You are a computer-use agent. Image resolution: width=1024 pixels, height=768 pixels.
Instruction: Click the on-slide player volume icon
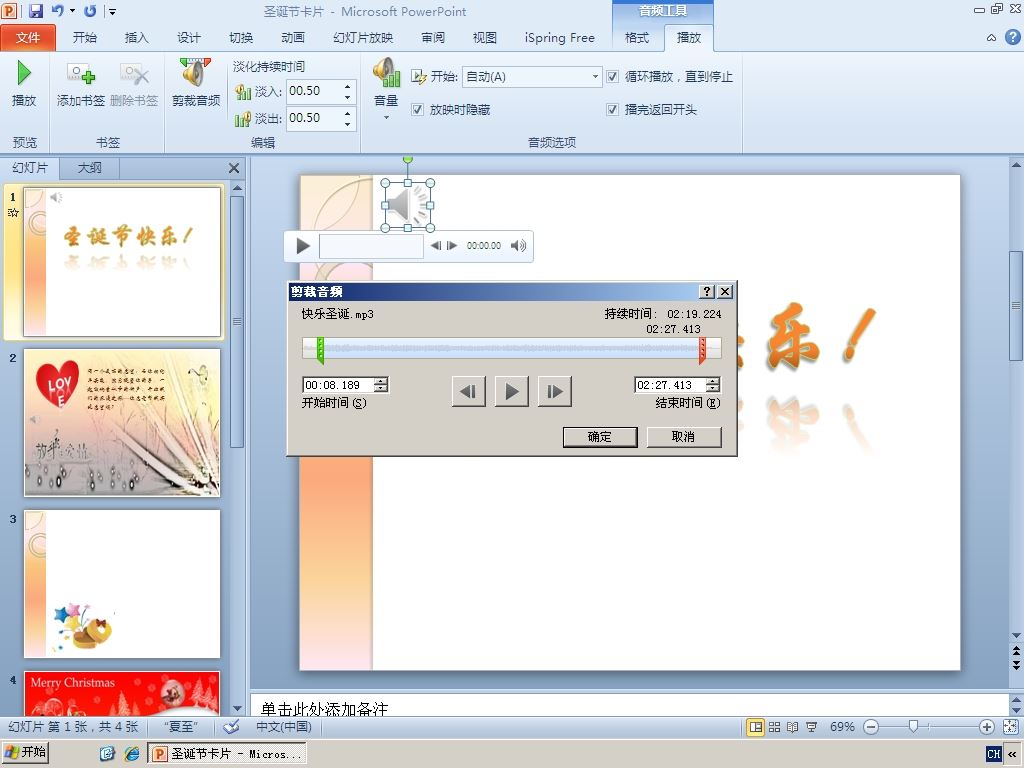click(519, 246)
